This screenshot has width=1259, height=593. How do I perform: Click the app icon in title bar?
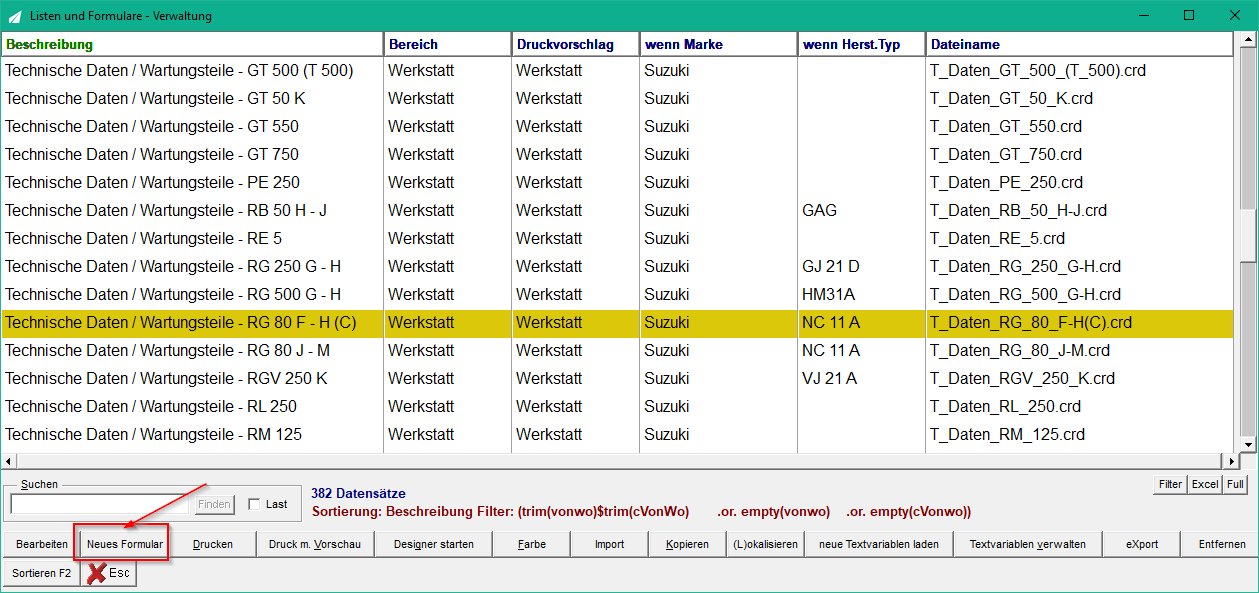(14, 16)
